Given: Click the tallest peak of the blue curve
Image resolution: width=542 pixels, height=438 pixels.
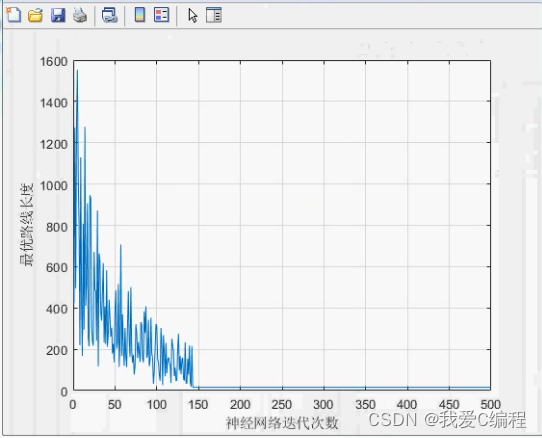Looking at the screenshot, I should [x=77, y=71].
